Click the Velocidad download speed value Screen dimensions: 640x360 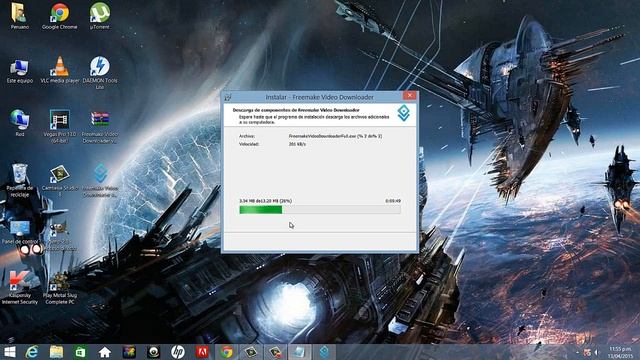(x=297, y=144)
